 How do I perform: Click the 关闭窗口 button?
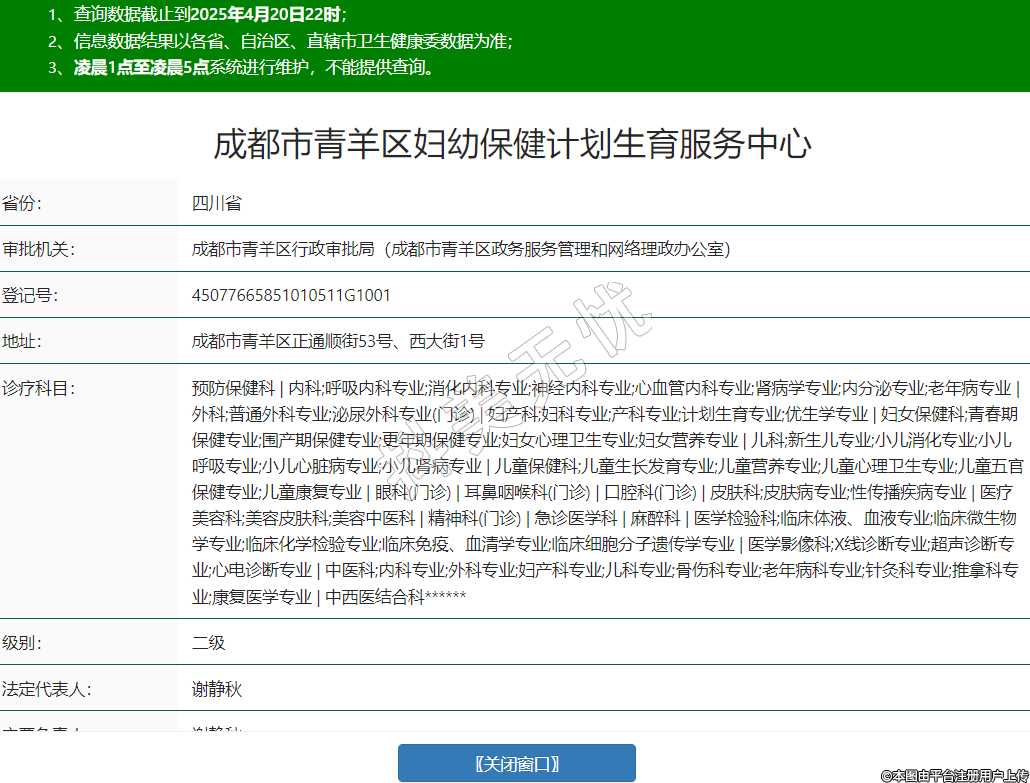click(516, 763)
